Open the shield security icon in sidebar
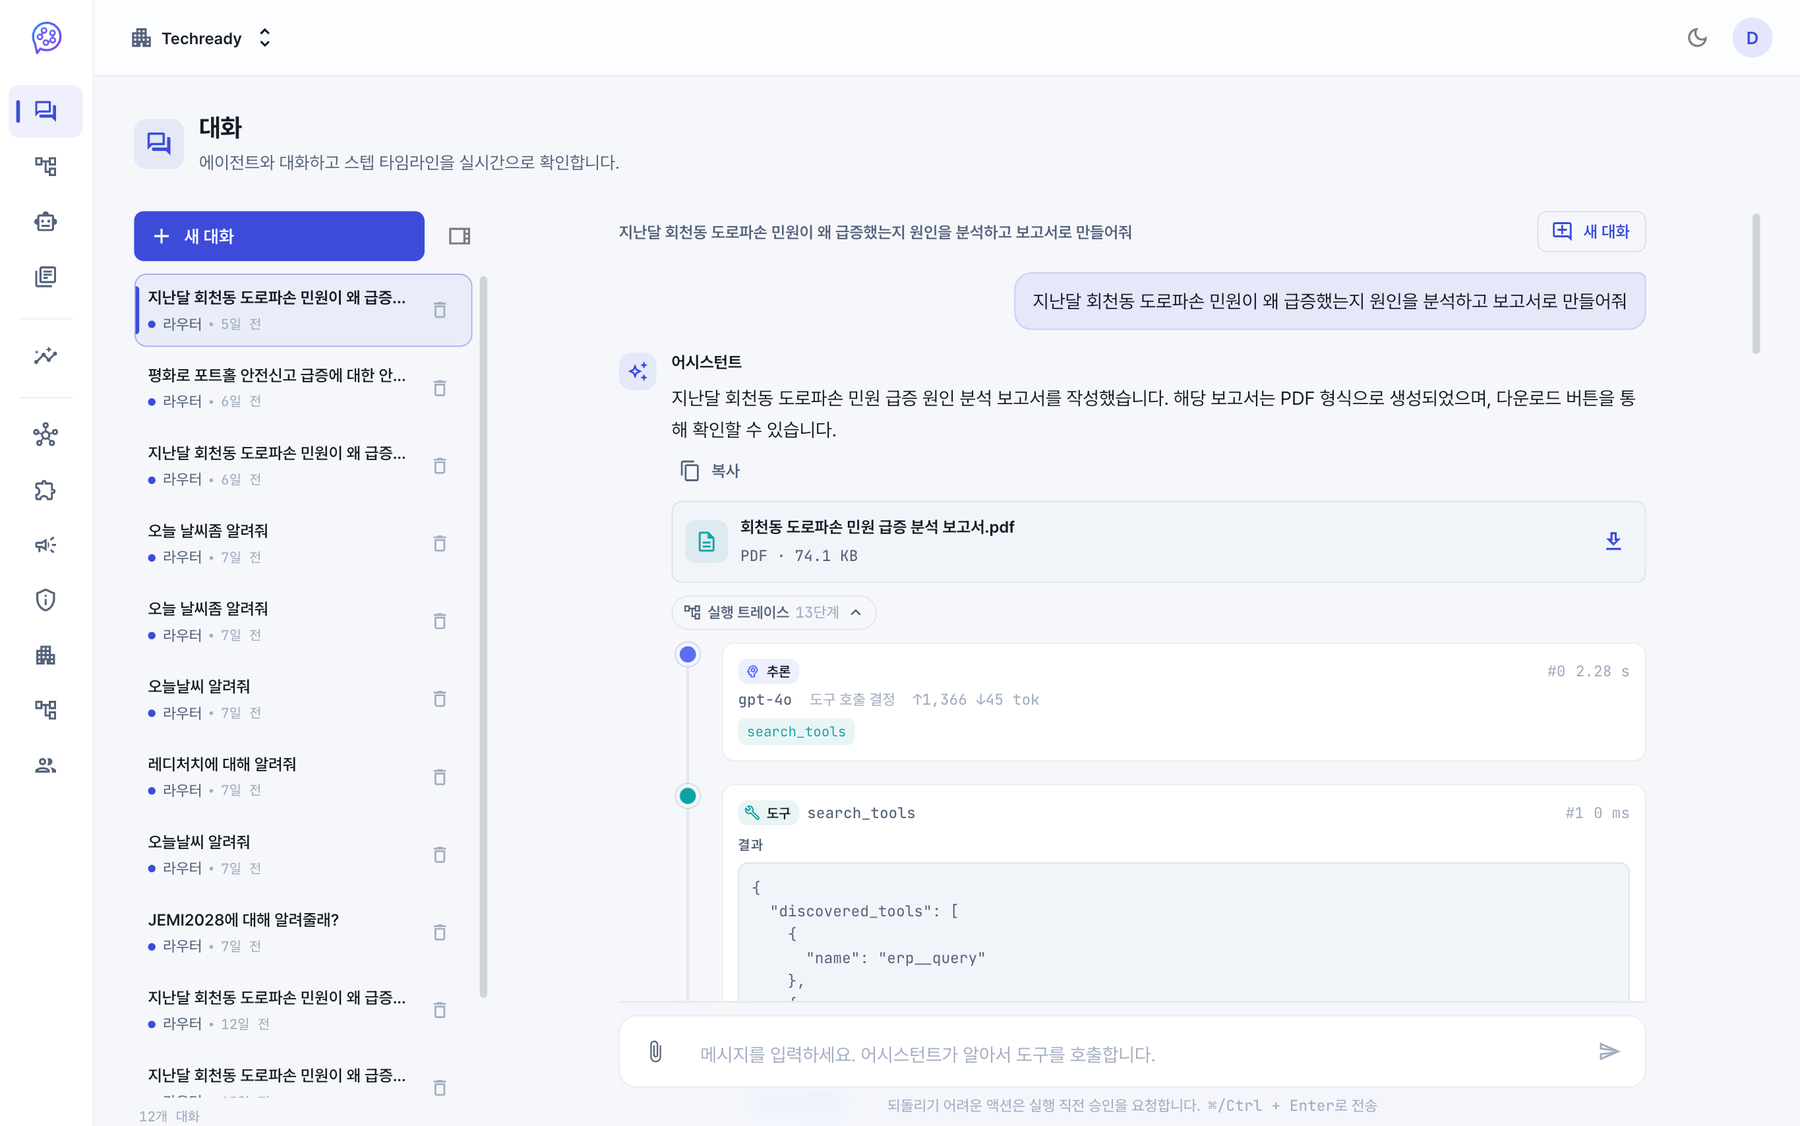This screenshot has width=1800, height=1126. [46, 600]
